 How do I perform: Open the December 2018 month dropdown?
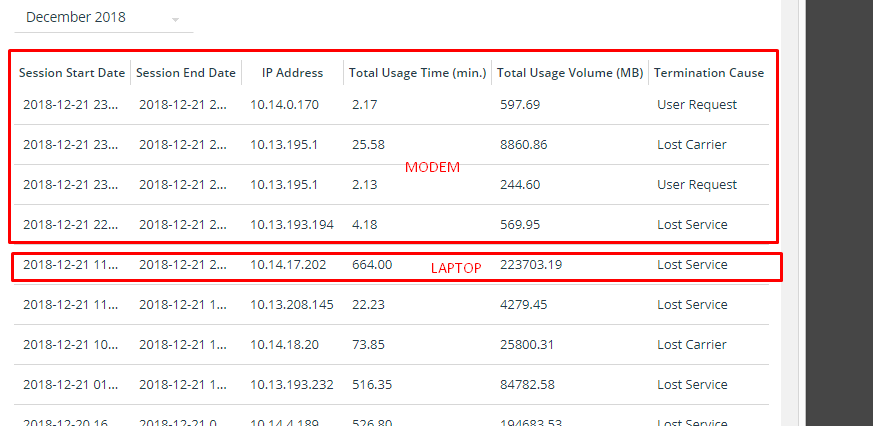point(100,18)
